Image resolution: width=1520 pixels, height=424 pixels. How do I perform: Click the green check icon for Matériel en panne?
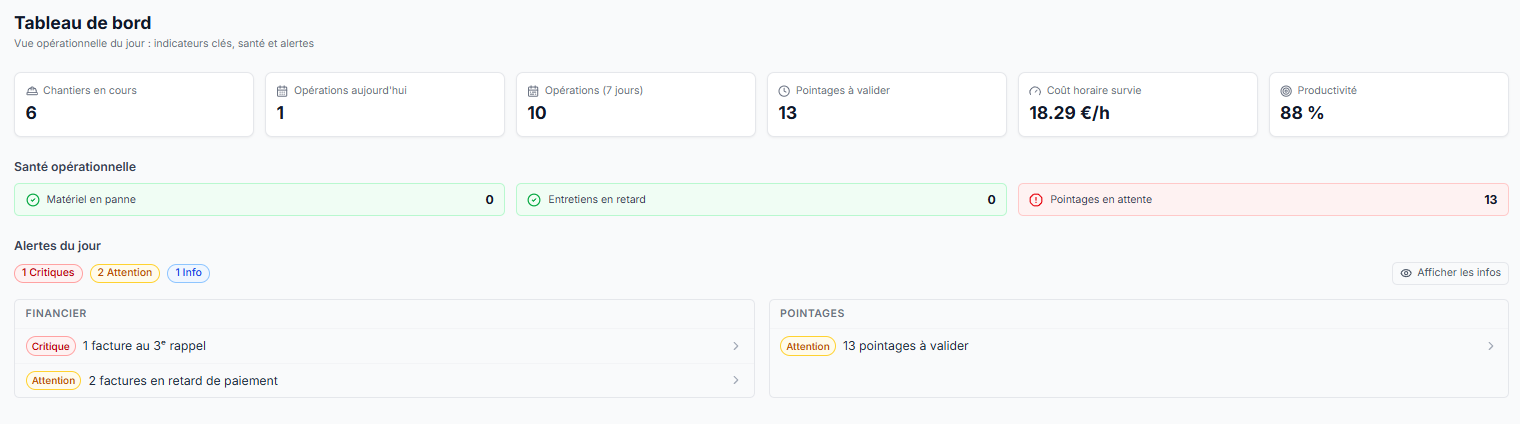click(x=33, y=199)
